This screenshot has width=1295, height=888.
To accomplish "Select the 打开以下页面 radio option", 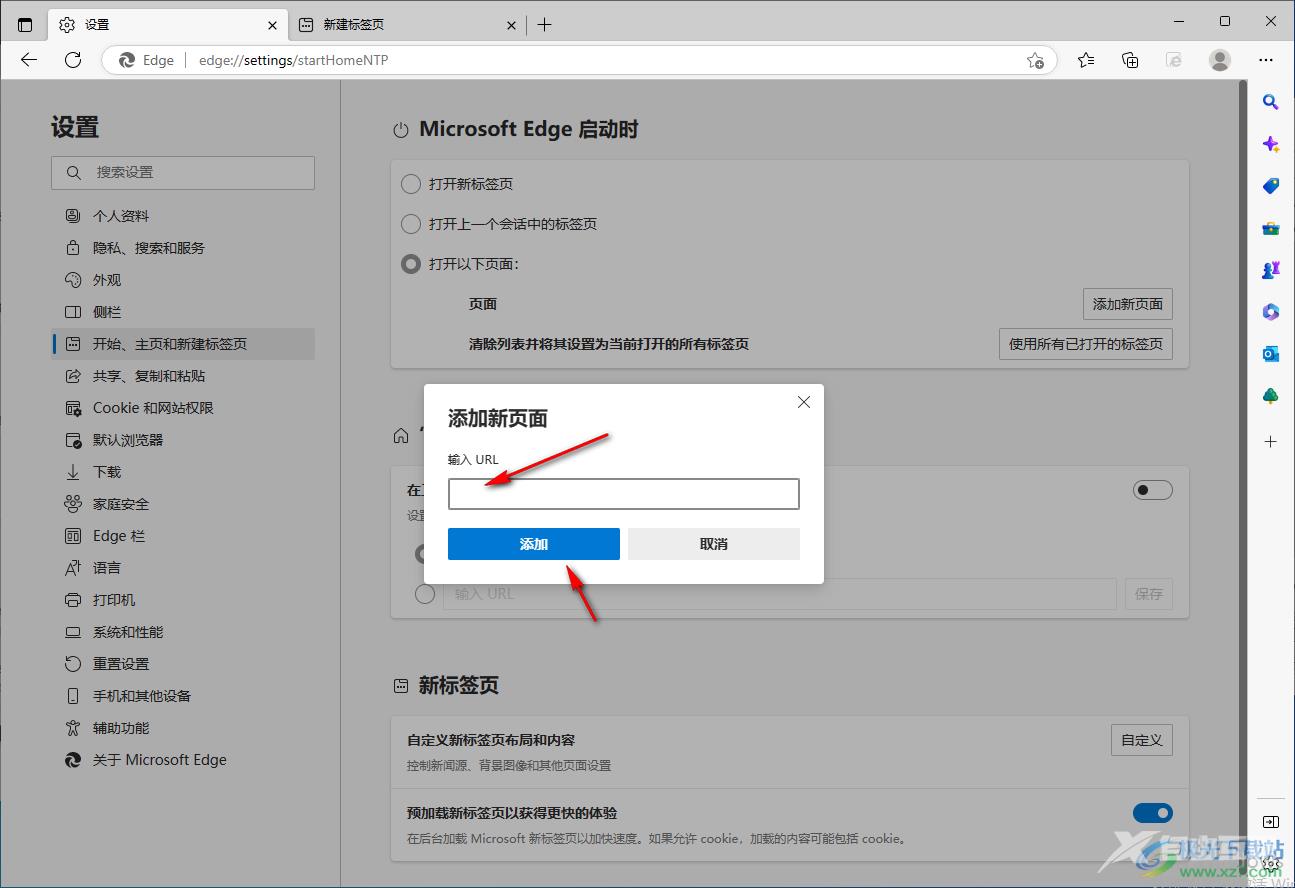I will (x=410, y=264).
